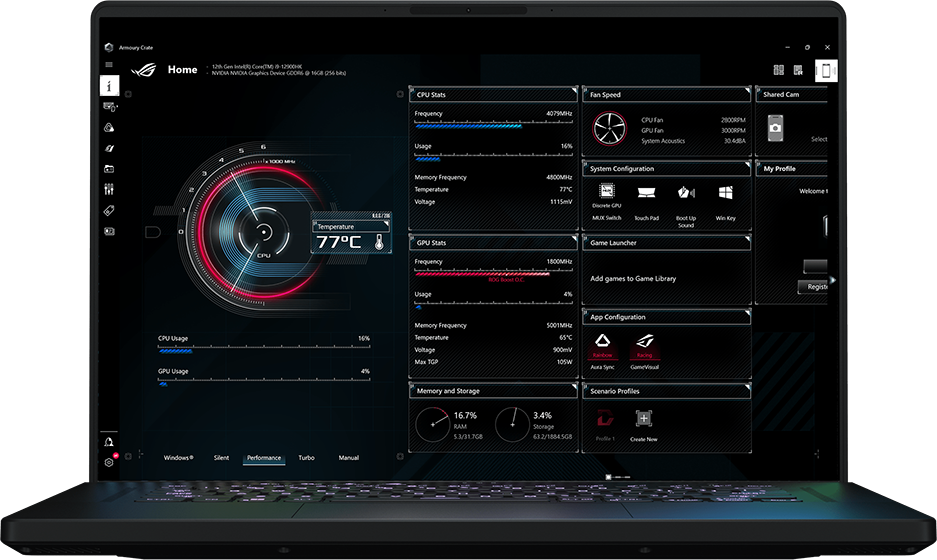Open the Featured deals tag icon

coord(109,210)
